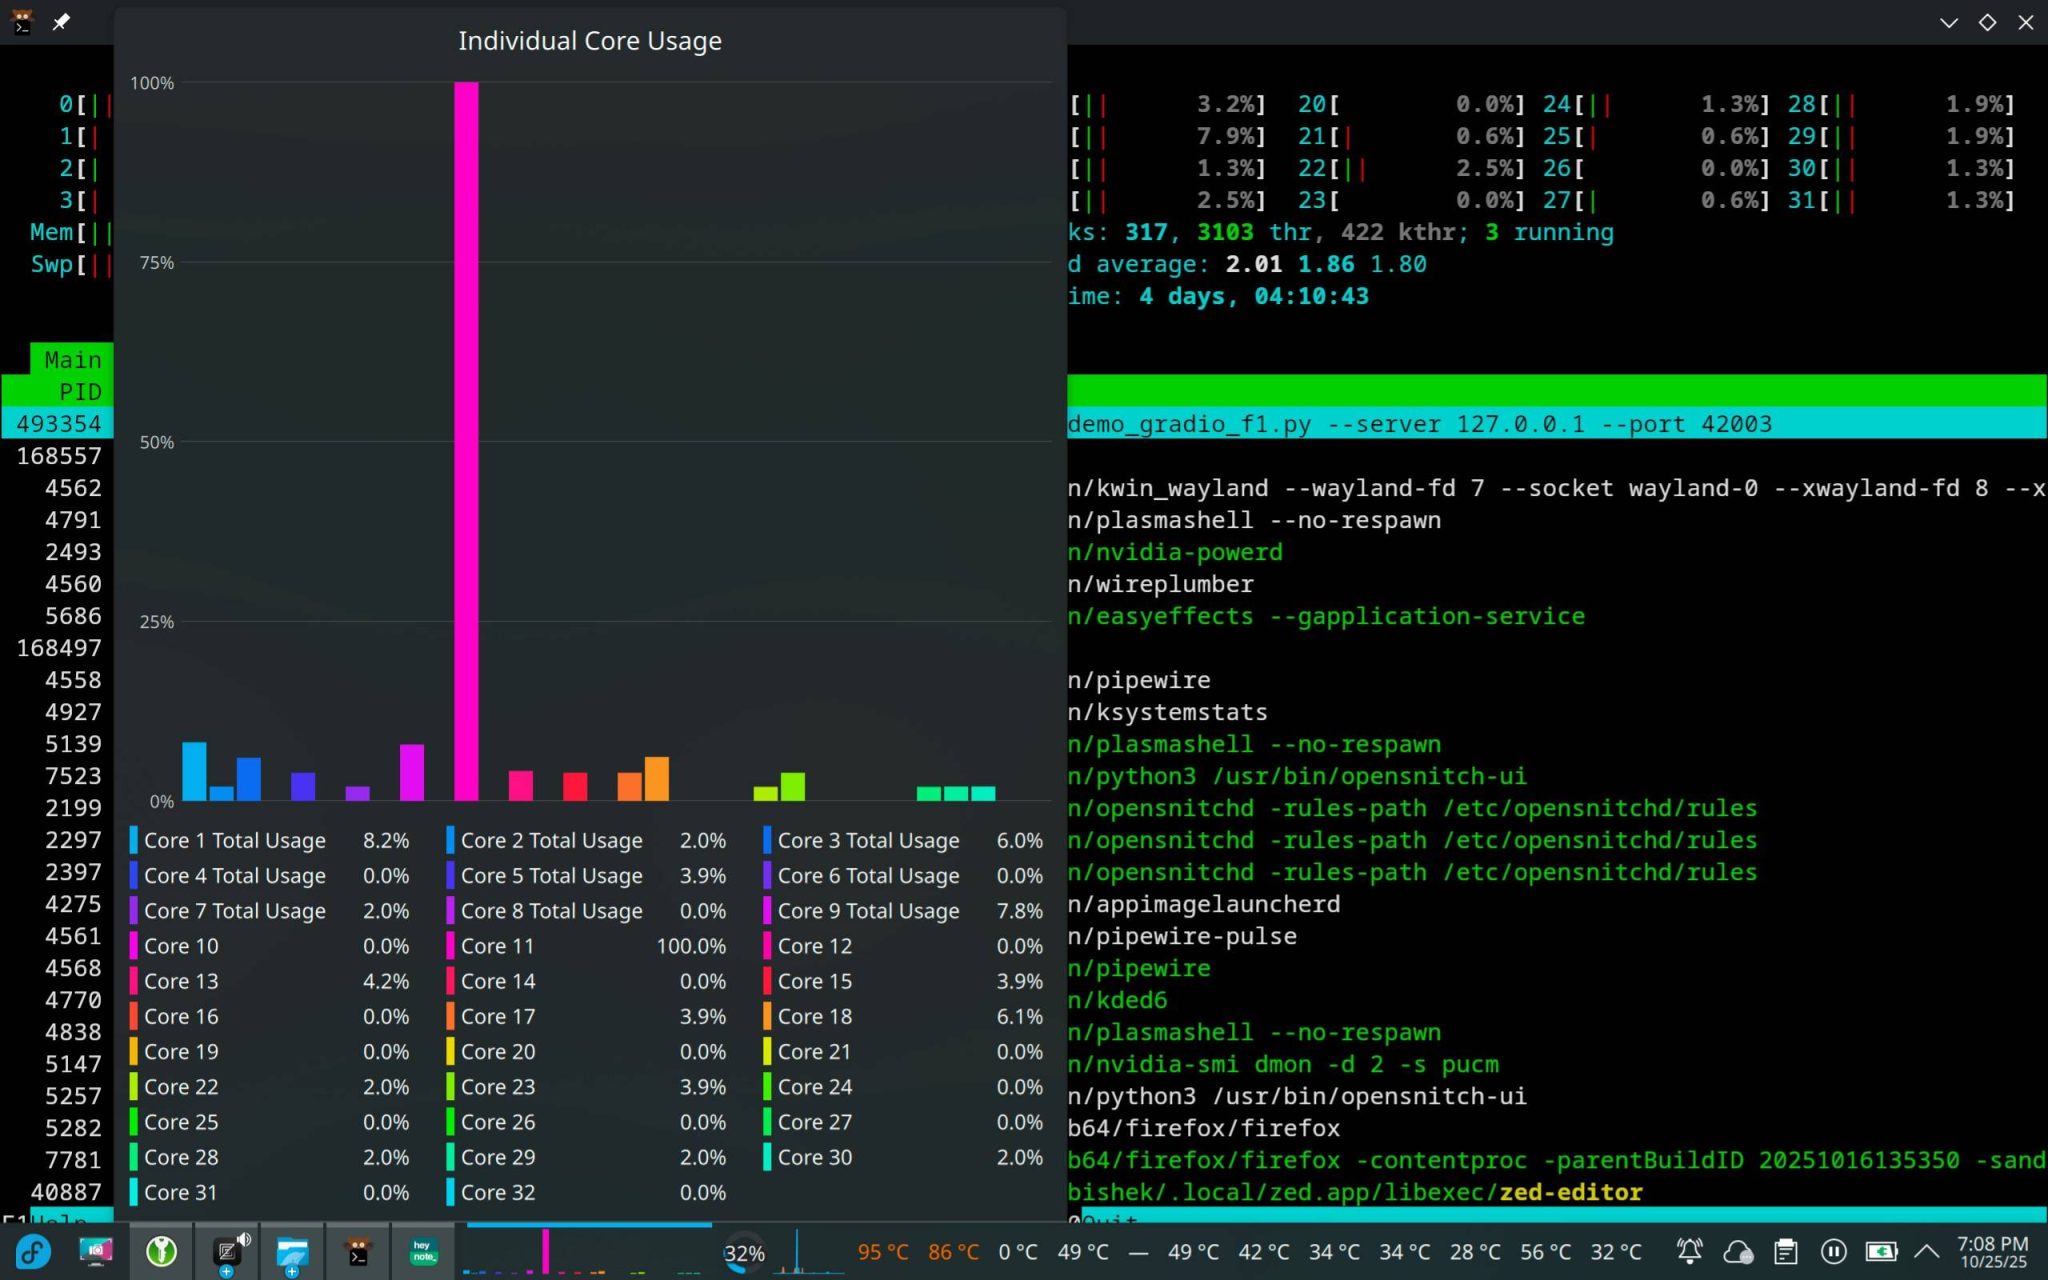Click the Core 11 magenta legend swatch
Image resolution: width=2048 pixels, height=1280 pixels.
tap(451, 946)
